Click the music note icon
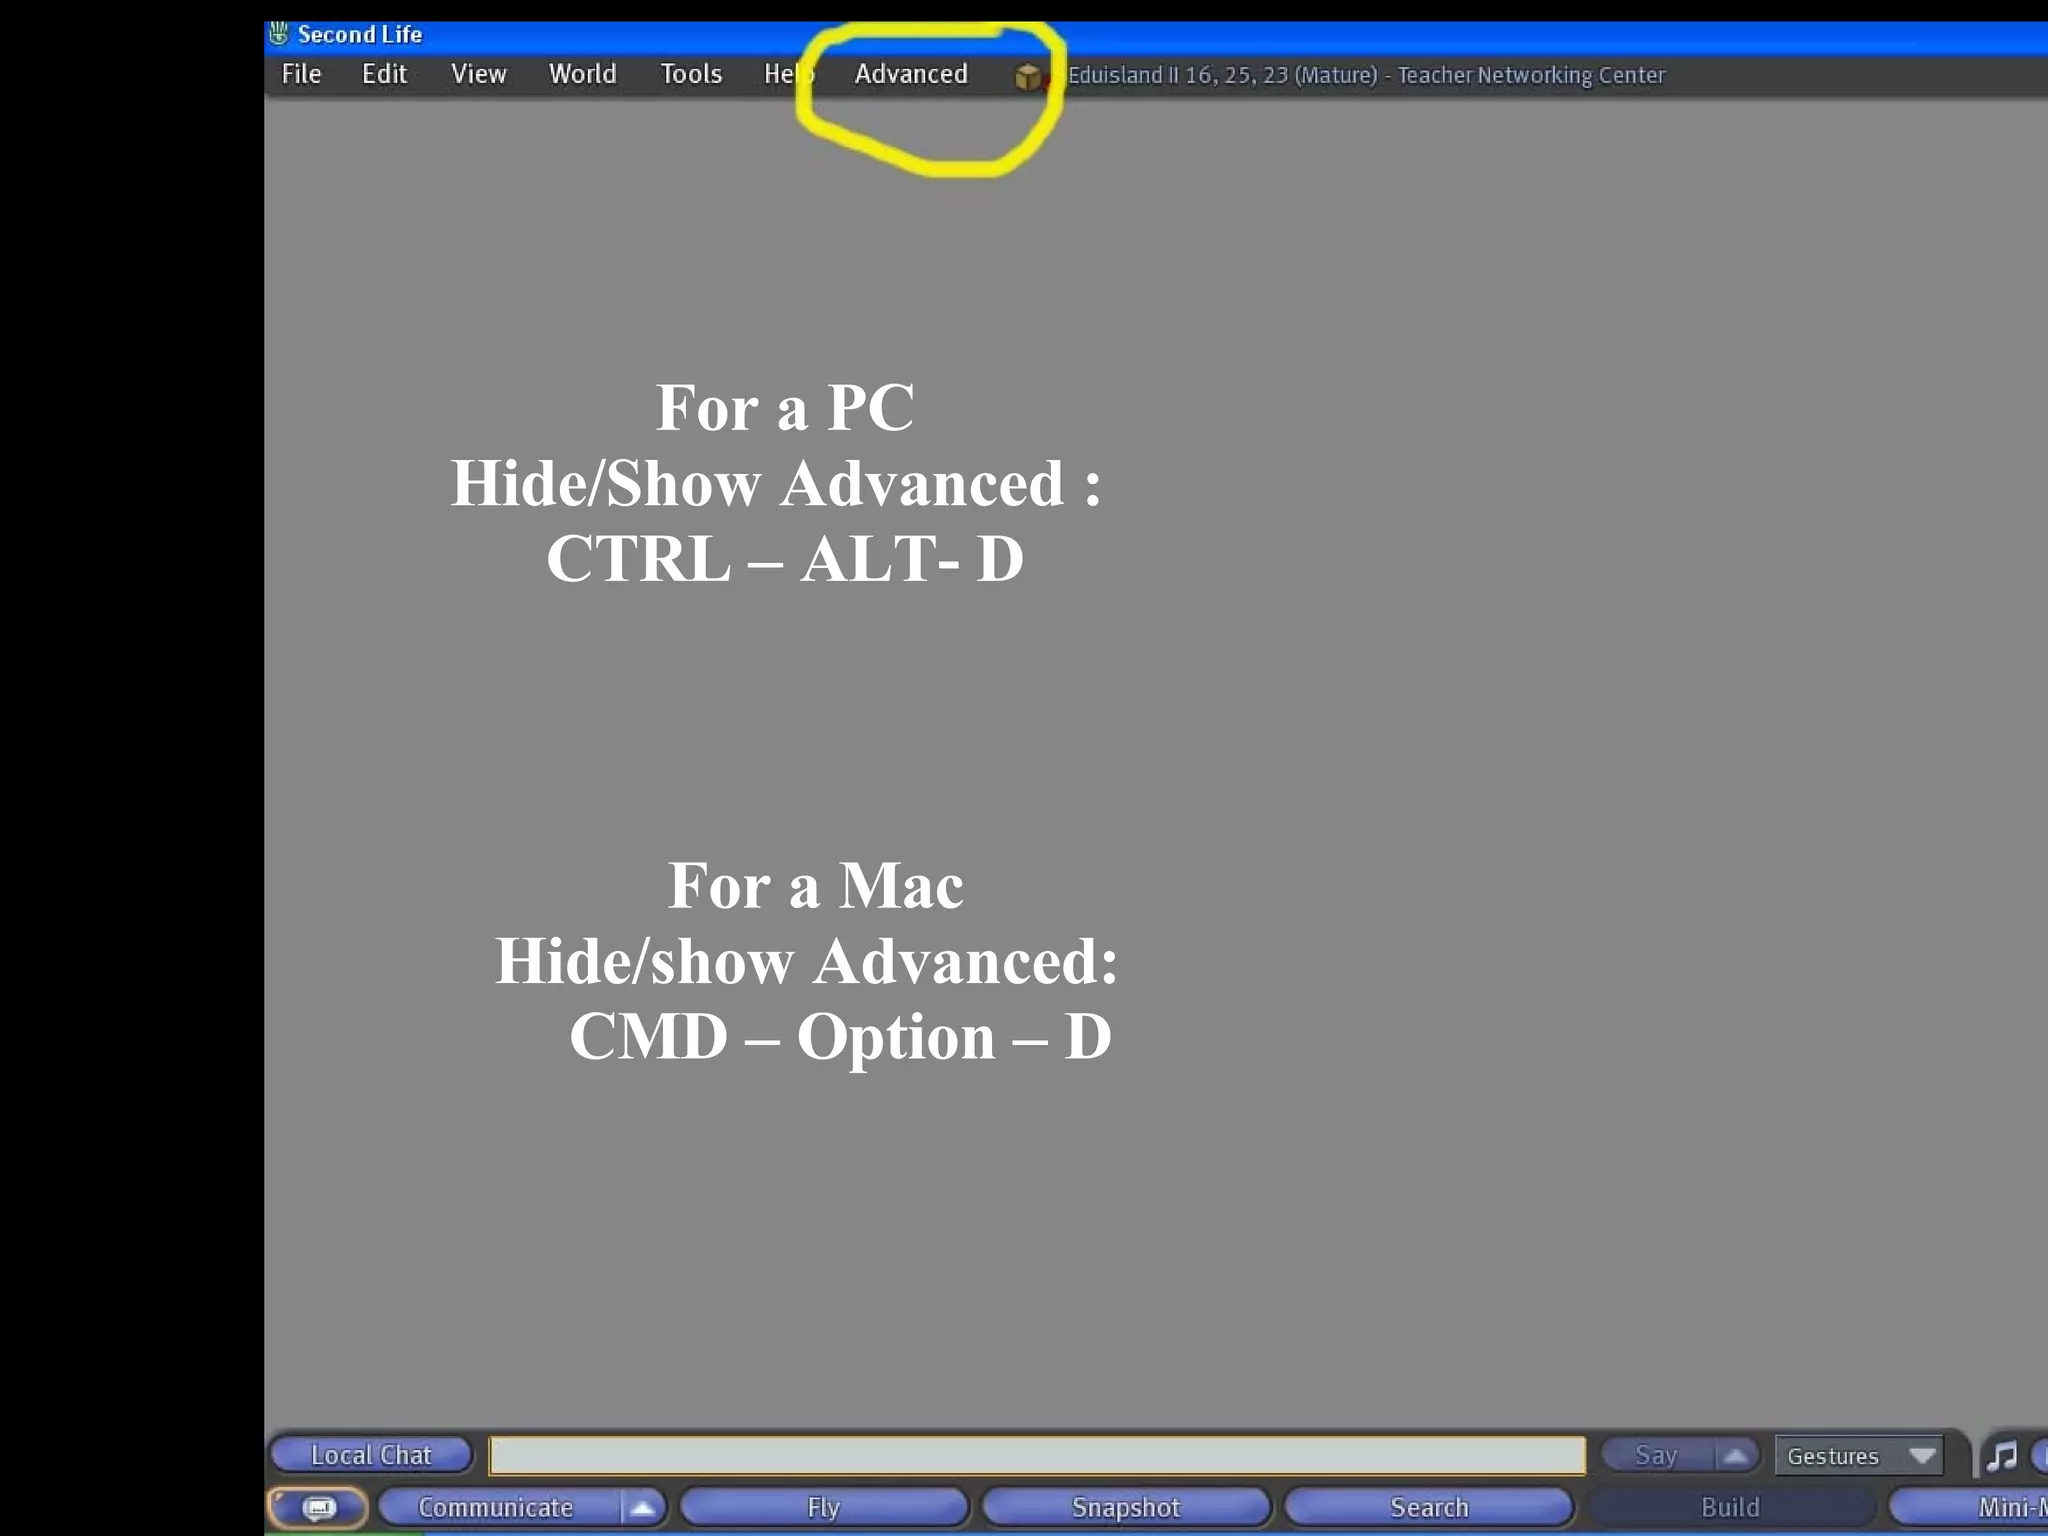The width and height of the screenshot is (2048, 1536). (x=2002, y=1456)
